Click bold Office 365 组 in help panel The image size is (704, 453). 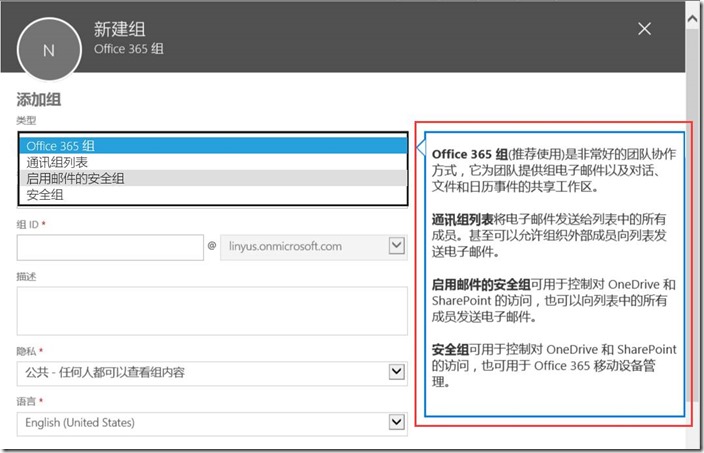[x=470, y=154]
